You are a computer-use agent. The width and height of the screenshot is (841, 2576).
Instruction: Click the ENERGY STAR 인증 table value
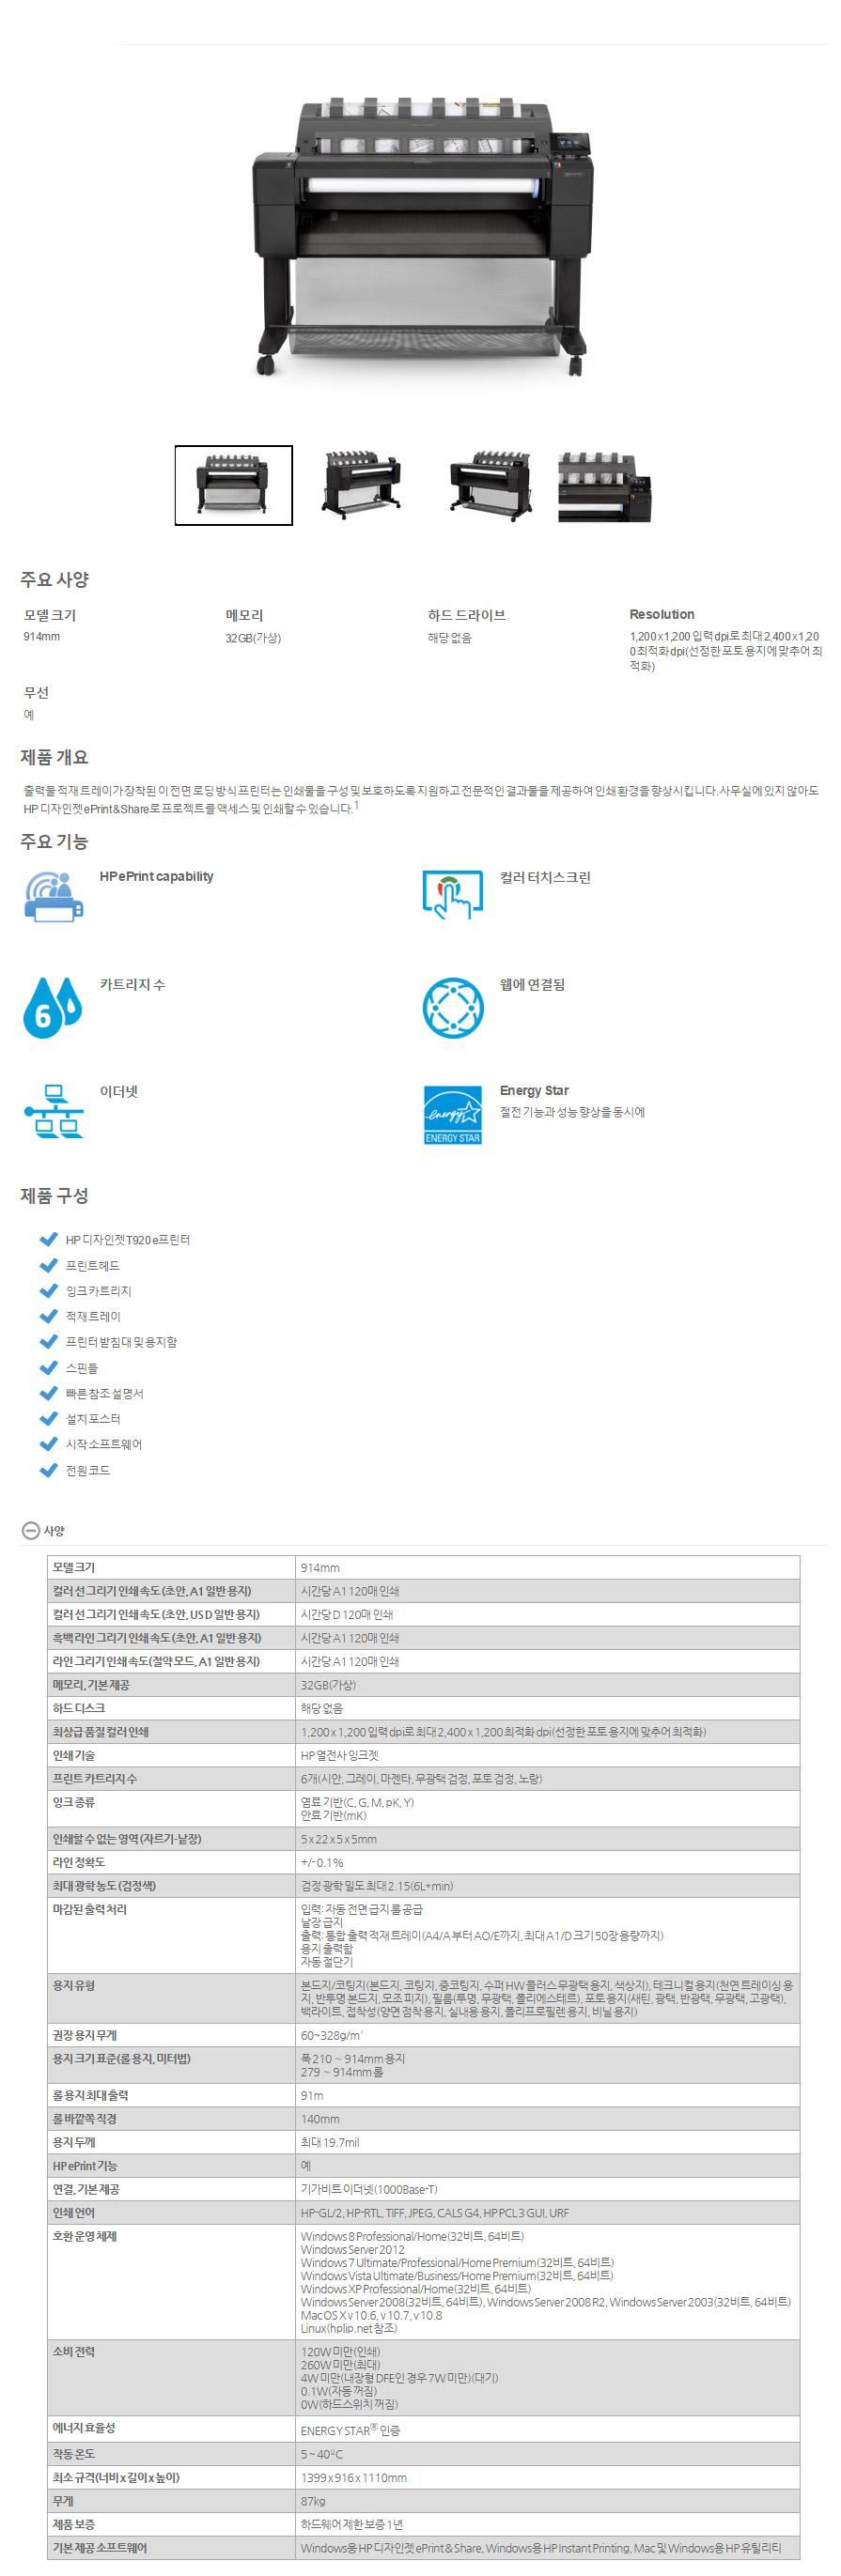pos(350,2429)
